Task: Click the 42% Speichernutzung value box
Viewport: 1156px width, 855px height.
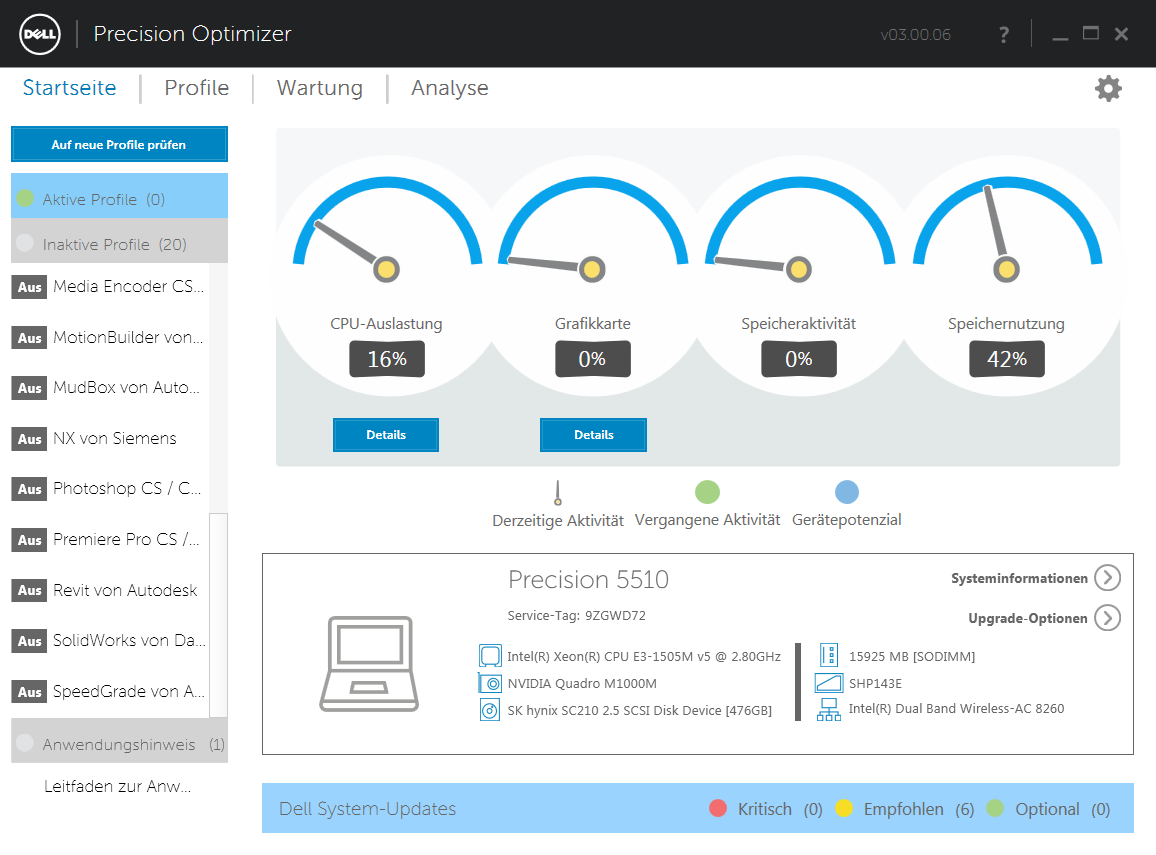Action: pos(1007,359)
